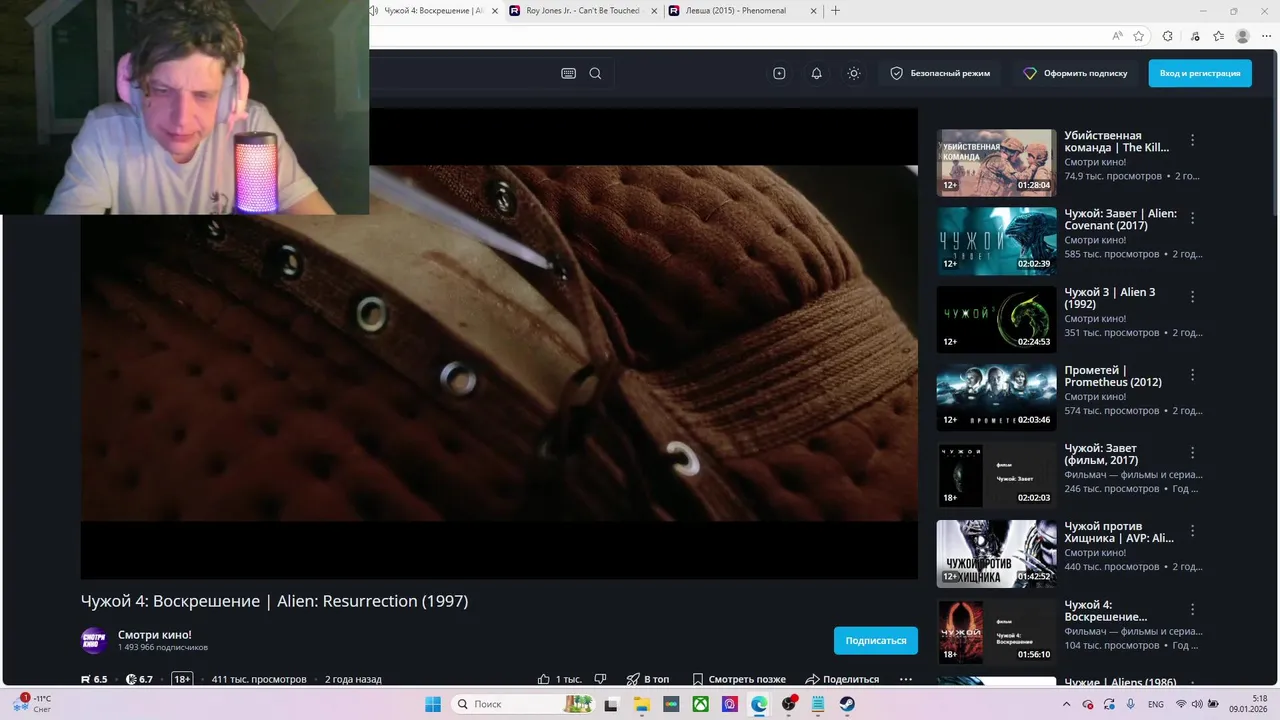Open the Смотри кино! channel avatar
1280x720 pixels.
[x=94, y=640]
